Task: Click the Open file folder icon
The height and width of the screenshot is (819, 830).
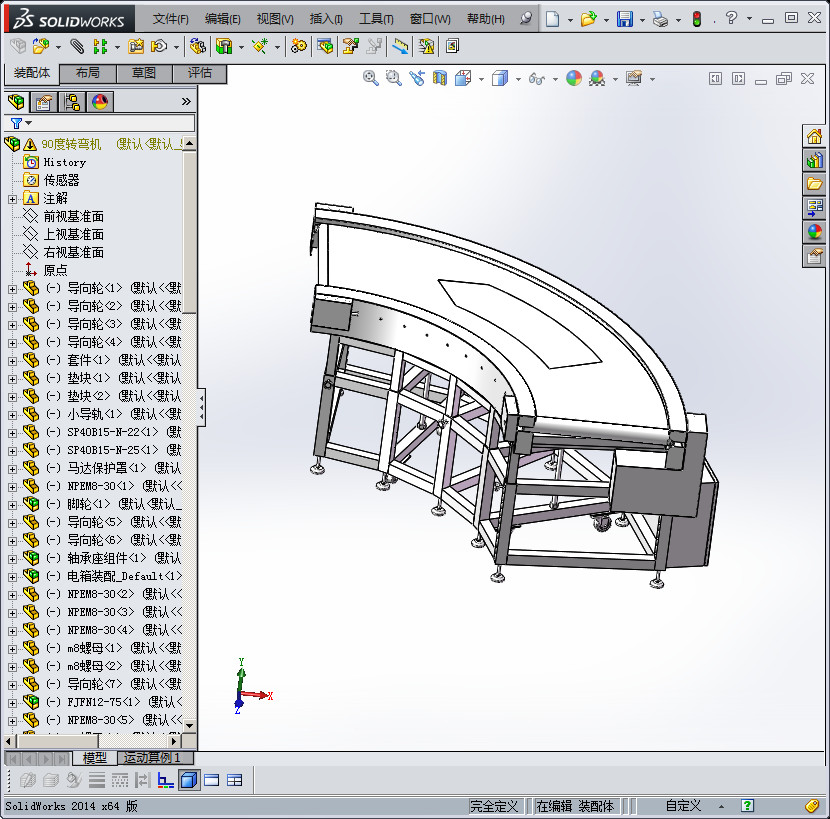Action: pos(588,19)
